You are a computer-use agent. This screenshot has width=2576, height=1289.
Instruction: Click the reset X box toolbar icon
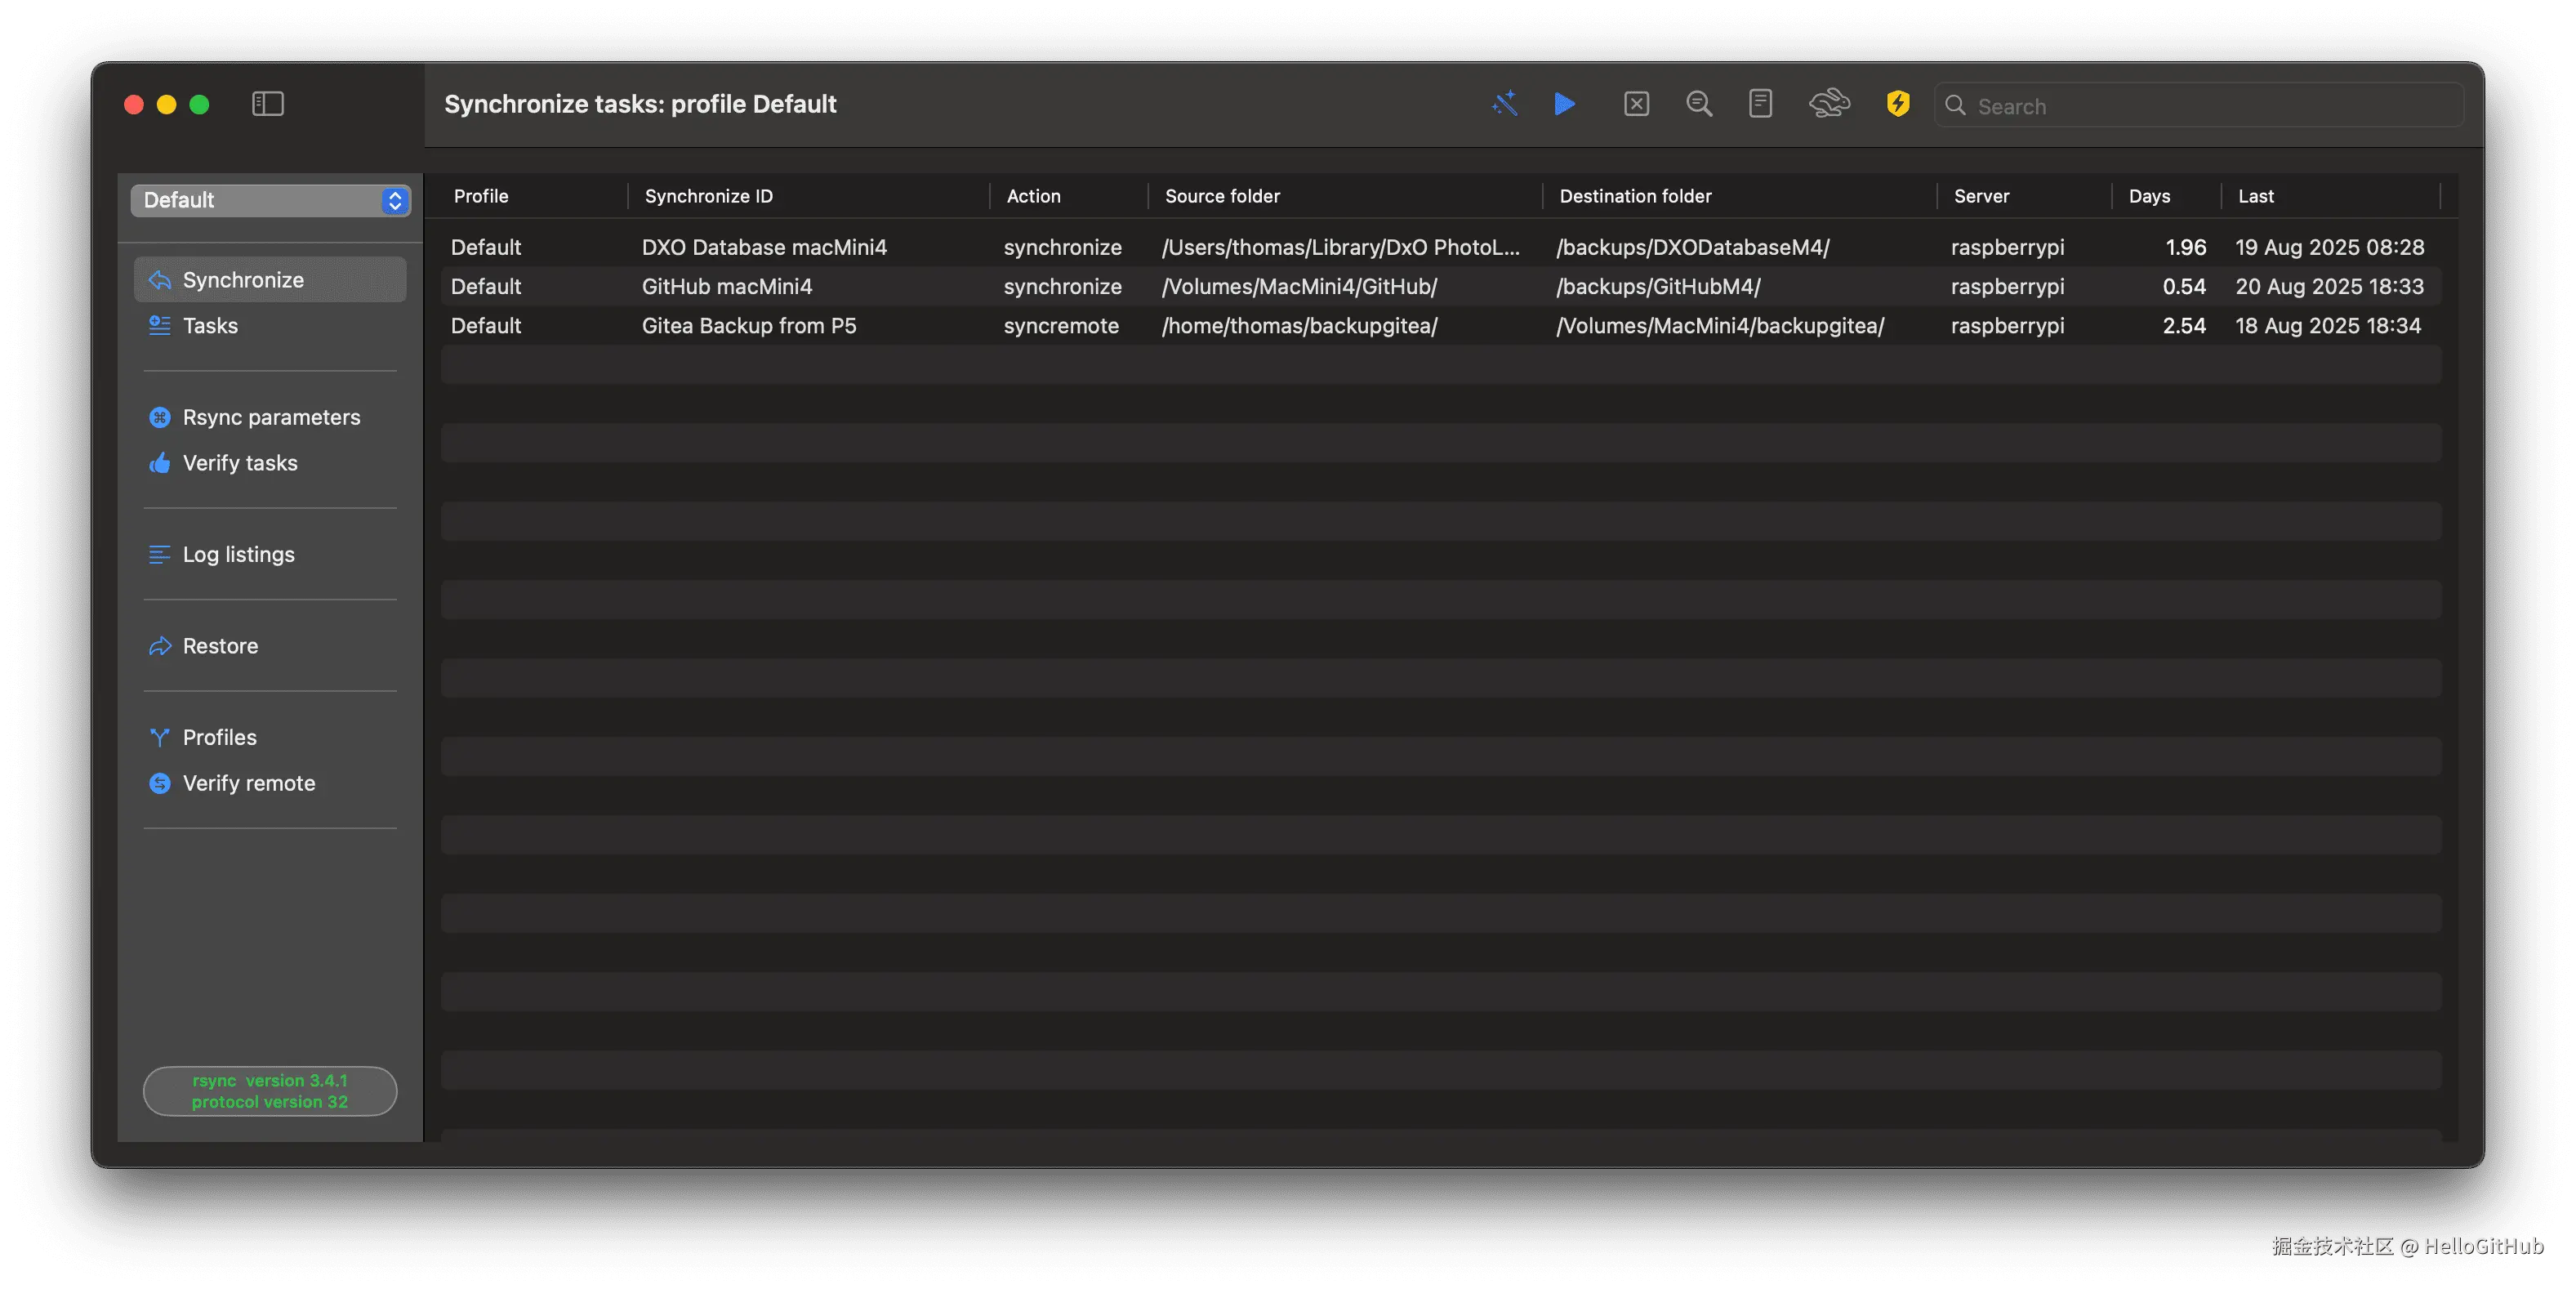pos(1636,104)
